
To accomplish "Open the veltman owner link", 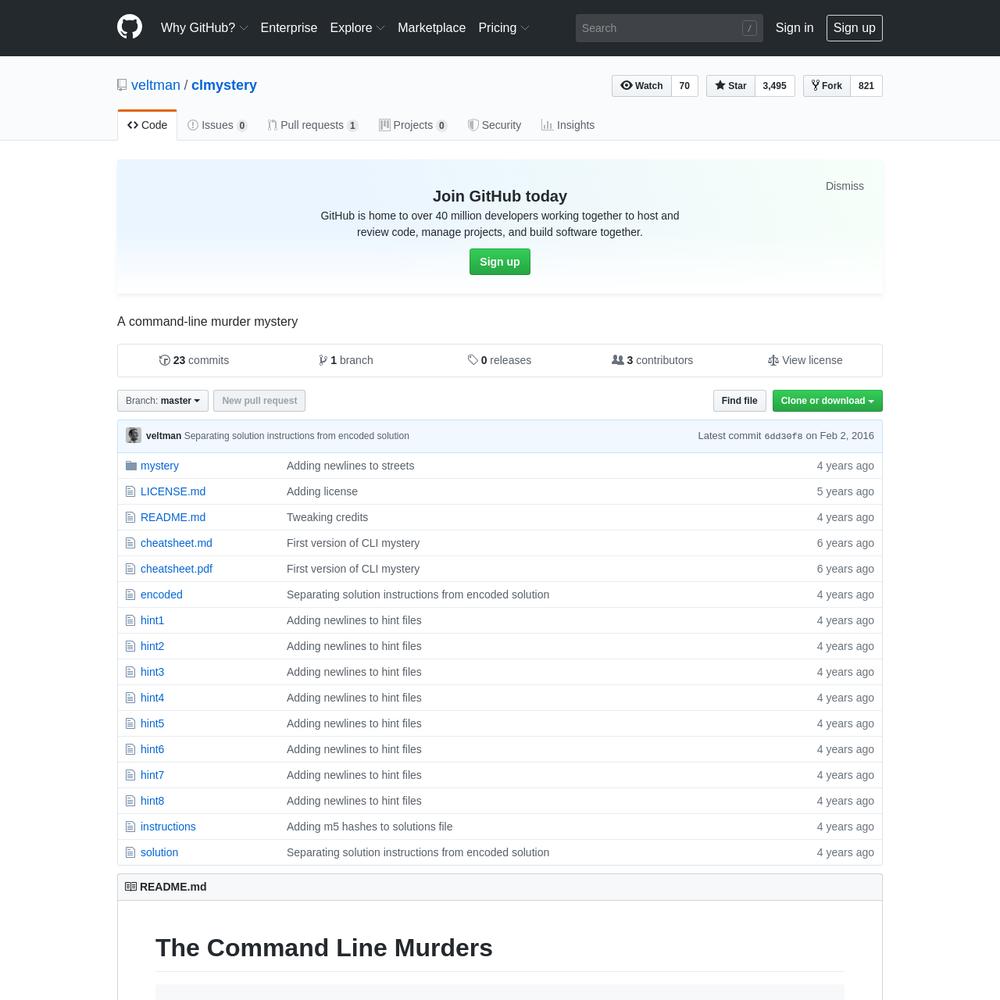I will [x=156, y=85].
